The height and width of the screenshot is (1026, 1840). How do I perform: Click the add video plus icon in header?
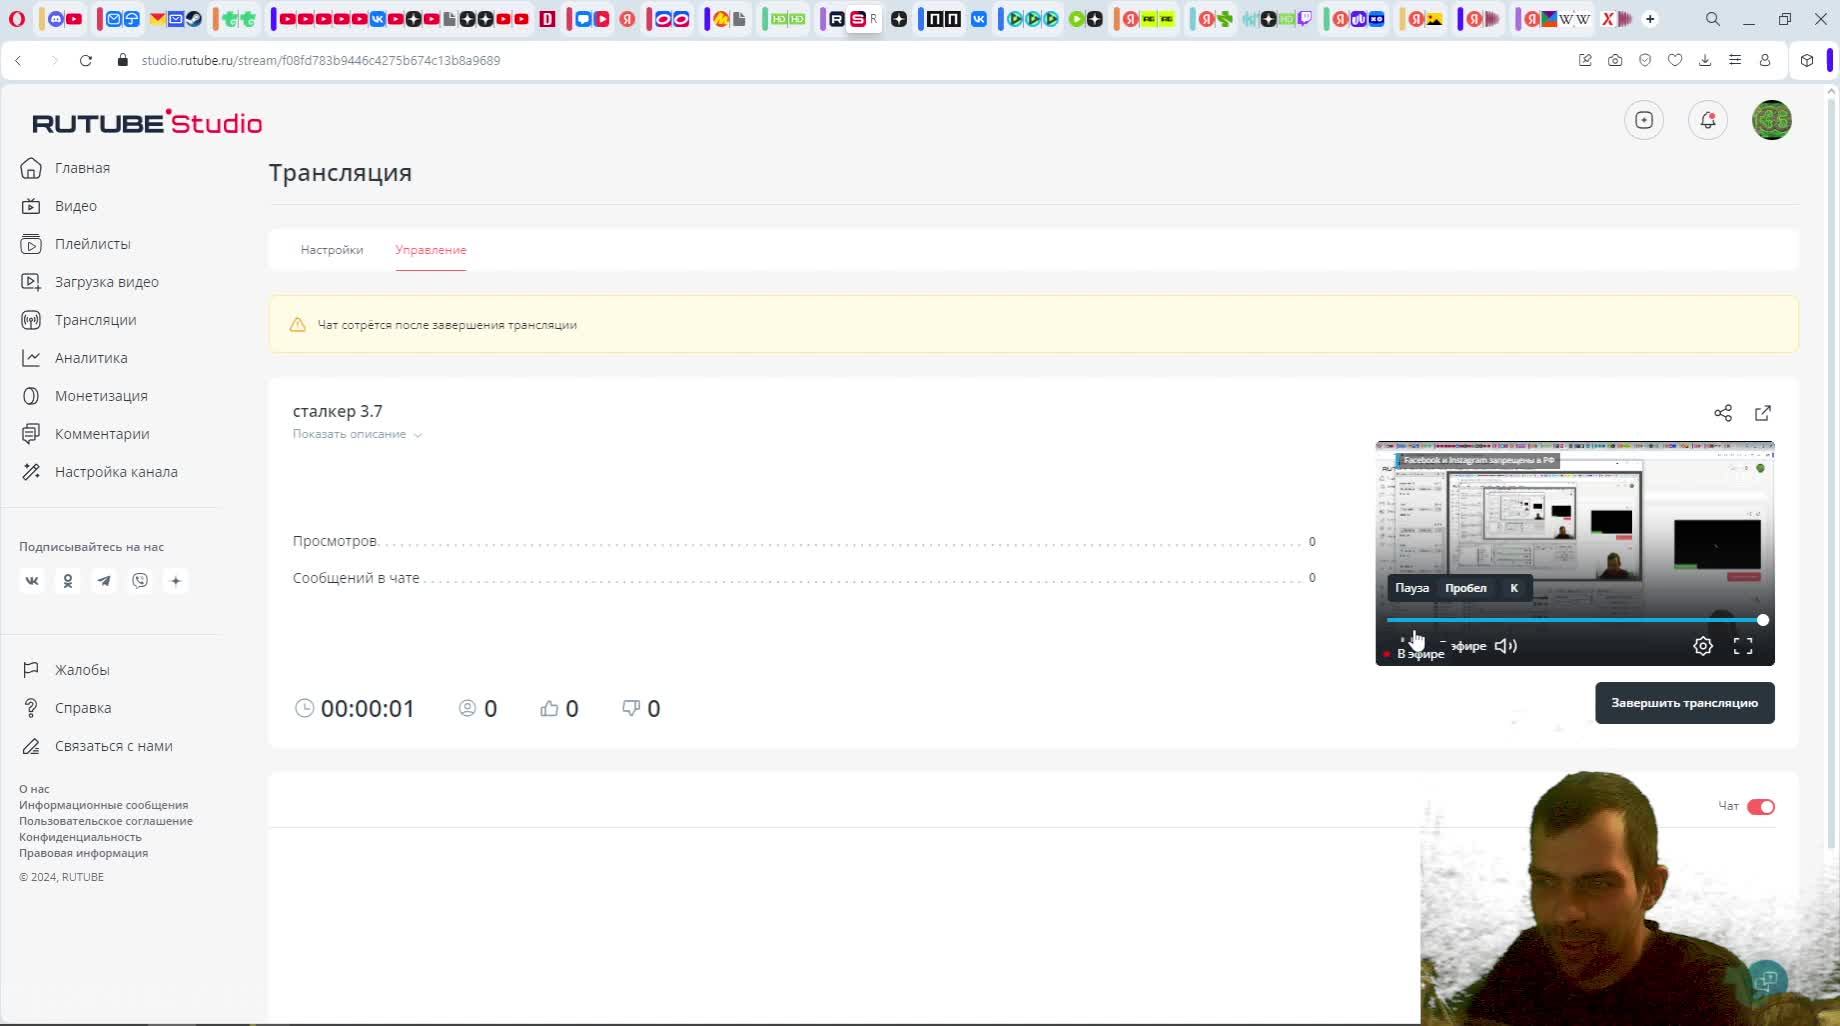click(1644, 120)
